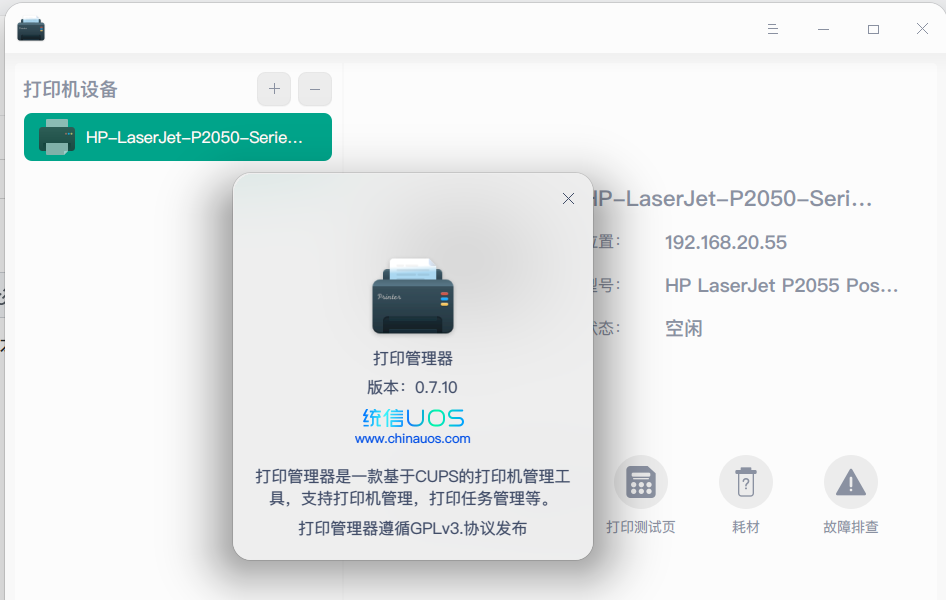Close the About dialog with its X
Image resolution: width=946 pixels, height=600 pixels.
click(x=568, y=199)
